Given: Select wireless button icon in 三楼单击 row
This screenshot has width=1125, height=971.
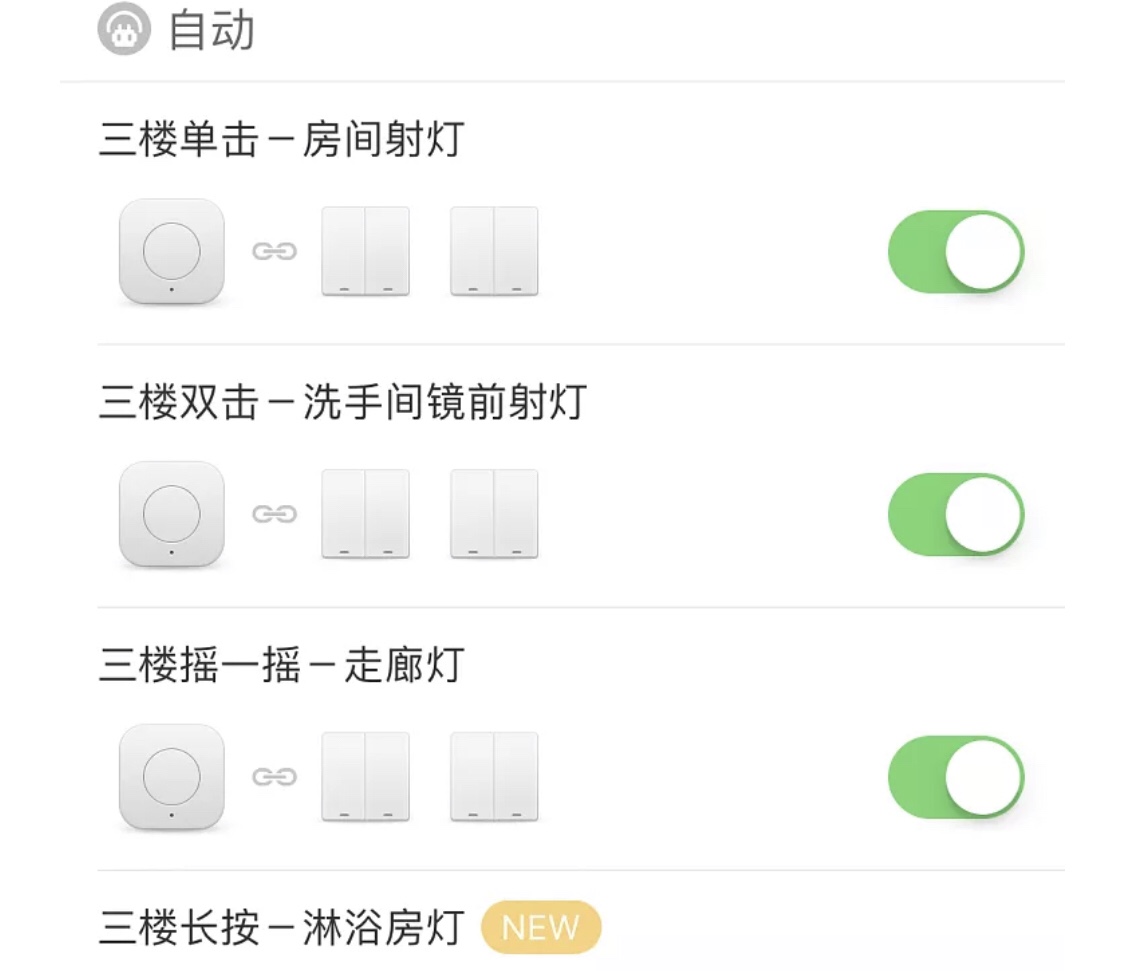Looking at the screenshot, I should coord(171,252).
